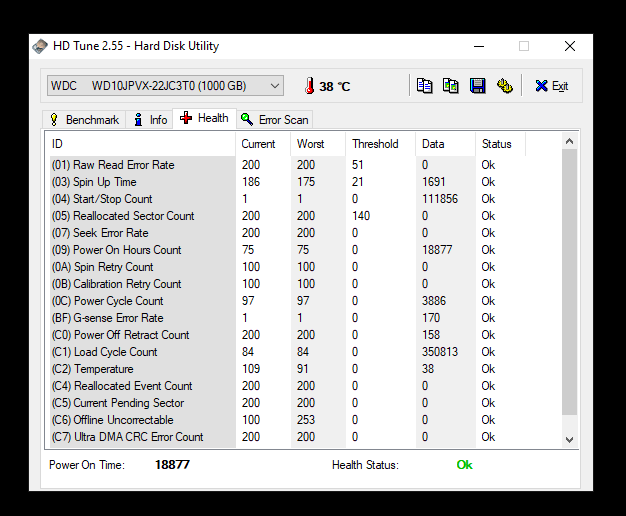
Task: Click the scrollbar up arrow
Action: tap(570, 141)
